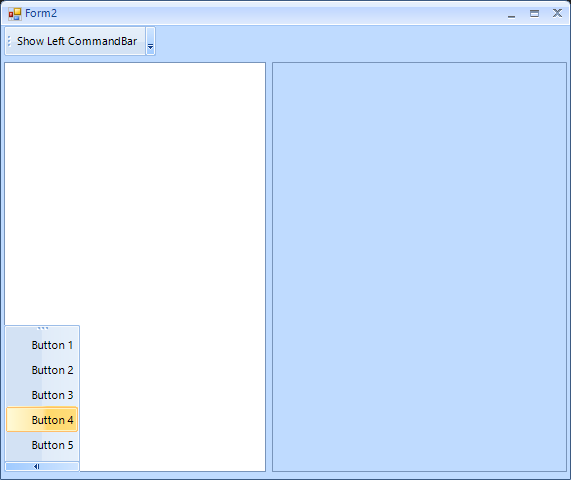Image resolution: width=571 pixels, height=480 pixels.
Task: Click Button 5 item
Action: pos(42,445)
